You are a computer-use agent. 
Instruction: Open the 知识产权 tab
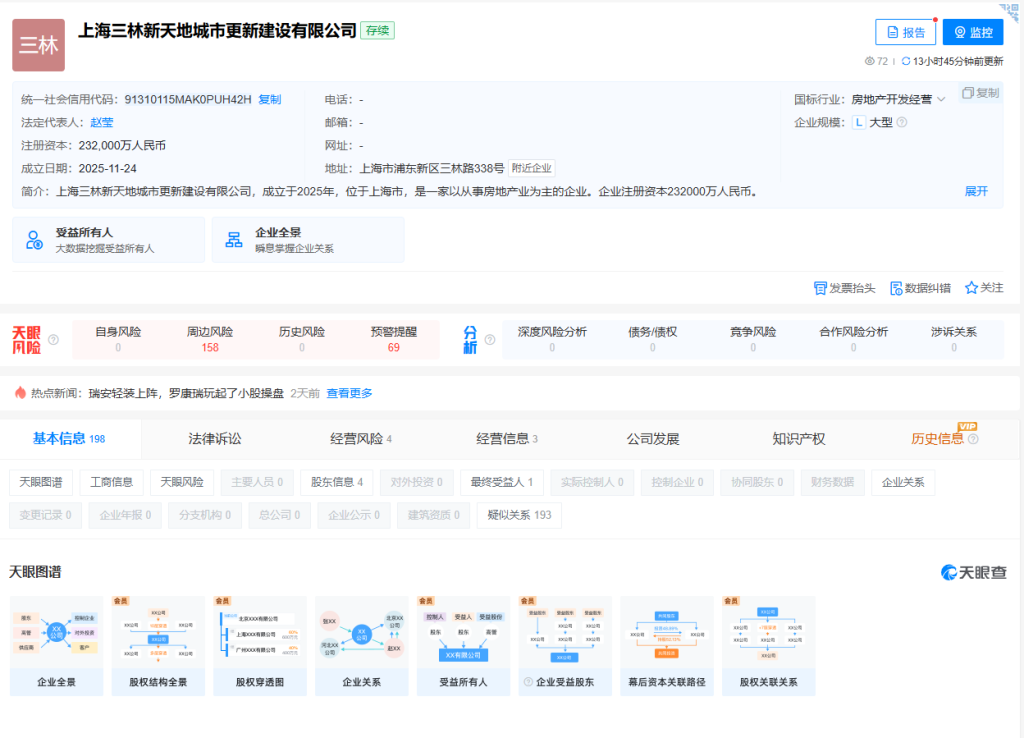[x=798, y=438]
